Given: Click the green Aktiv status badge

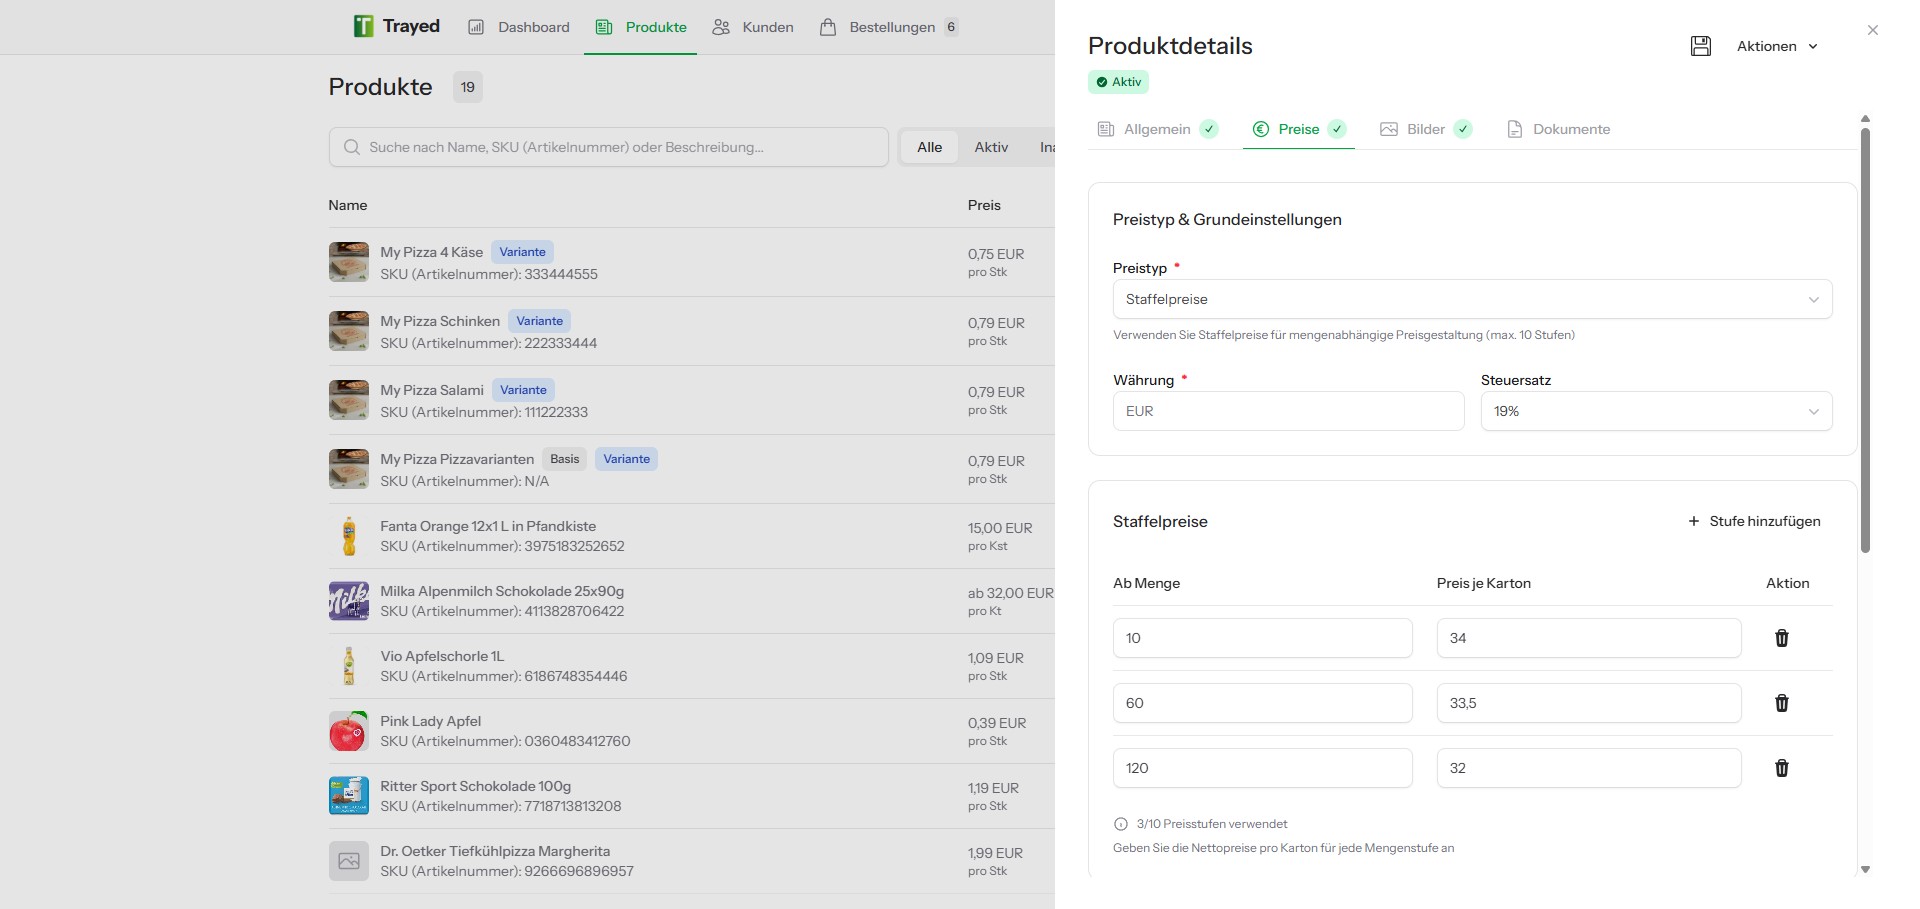Looking at the screenshot, I should (1118, 82).
